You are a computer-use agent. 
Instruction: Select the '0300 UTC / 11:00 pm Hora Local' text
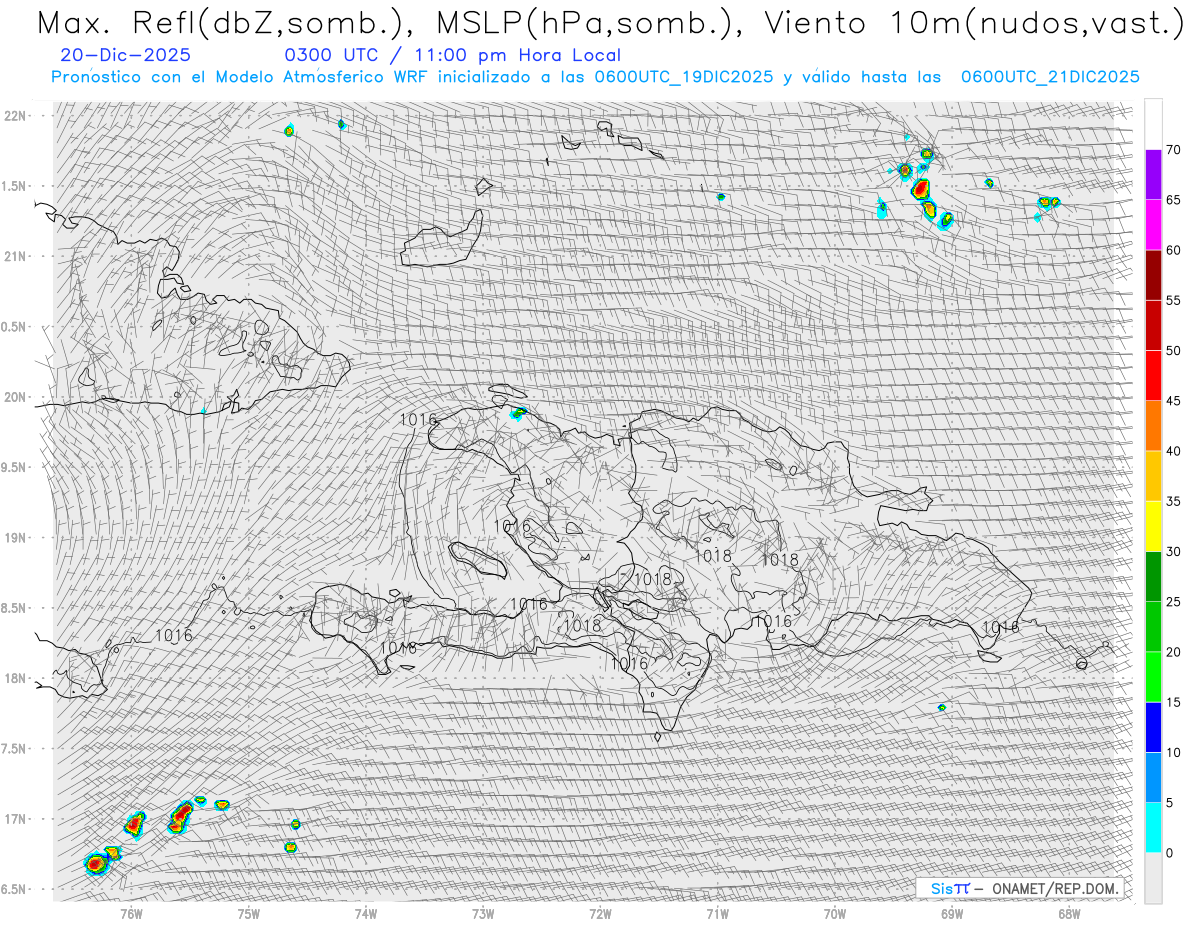click(452, 56)
